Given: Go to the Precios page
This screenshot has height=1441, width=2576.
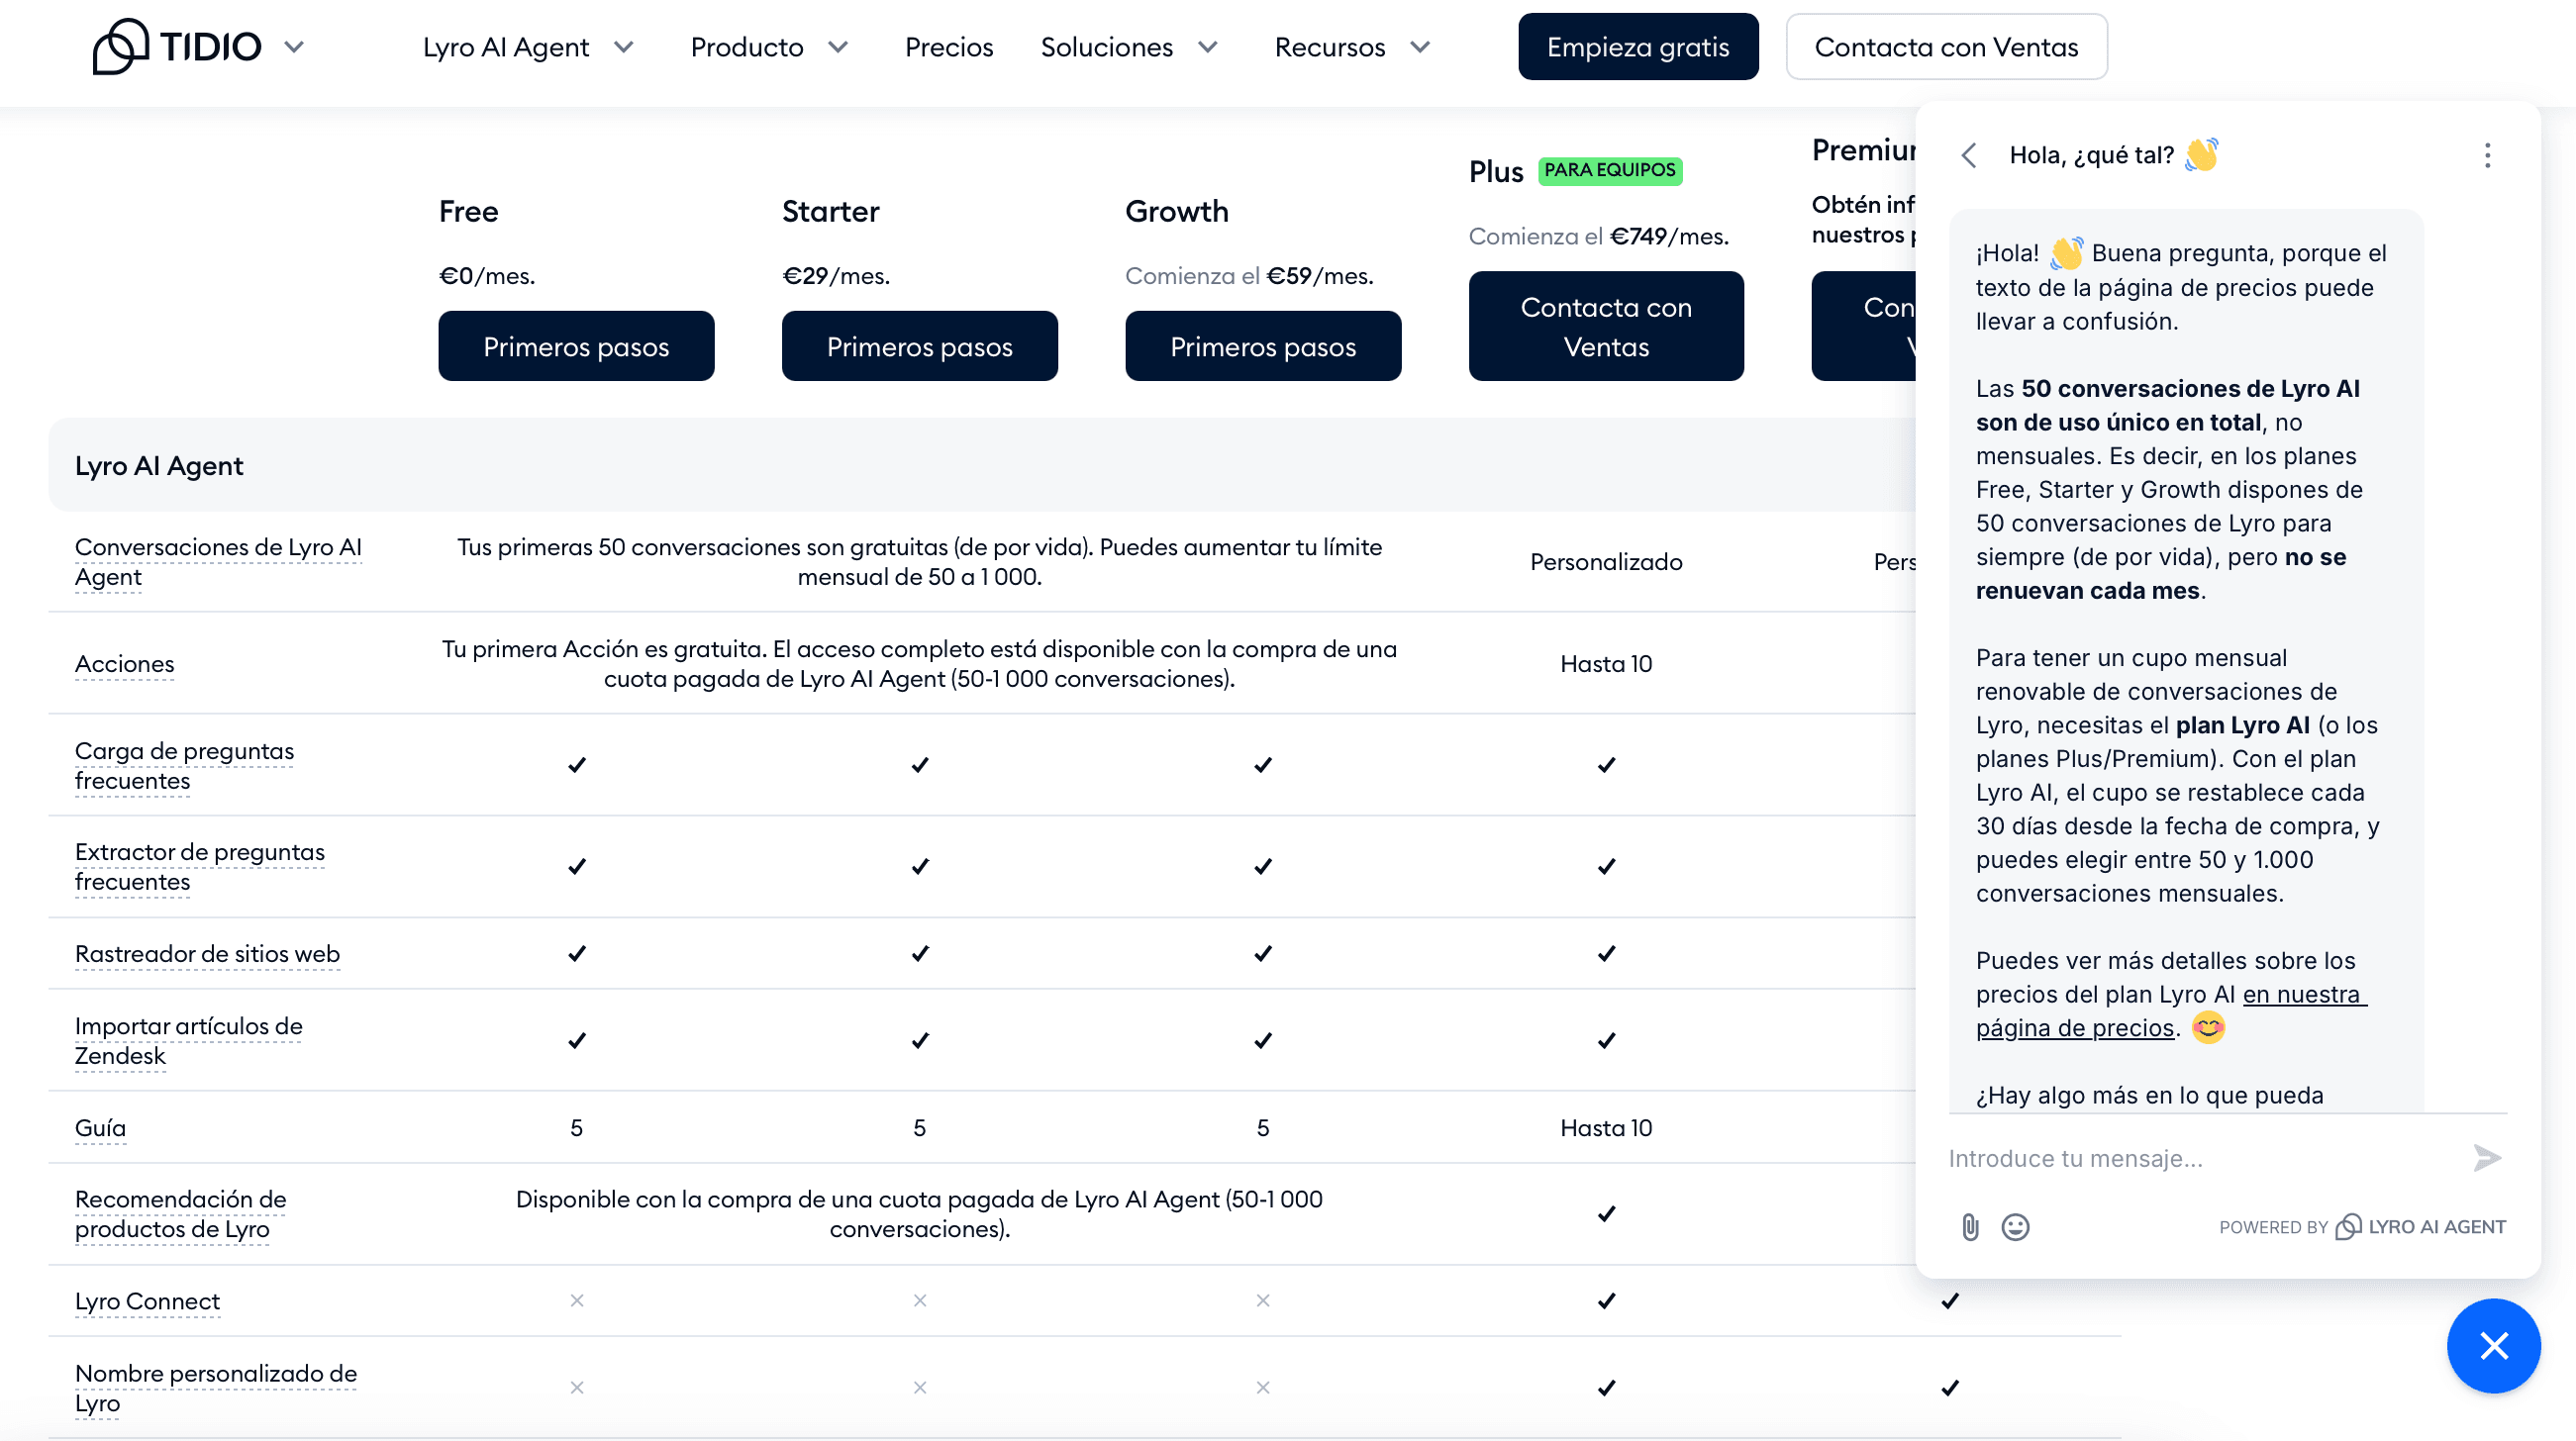Looking at the screenshot, I should click(x=949, y=47).
